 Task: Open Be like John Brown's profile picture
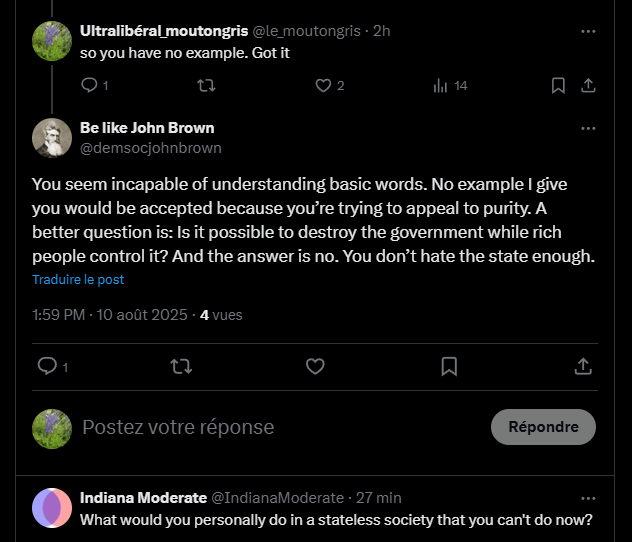click(52, 138)
